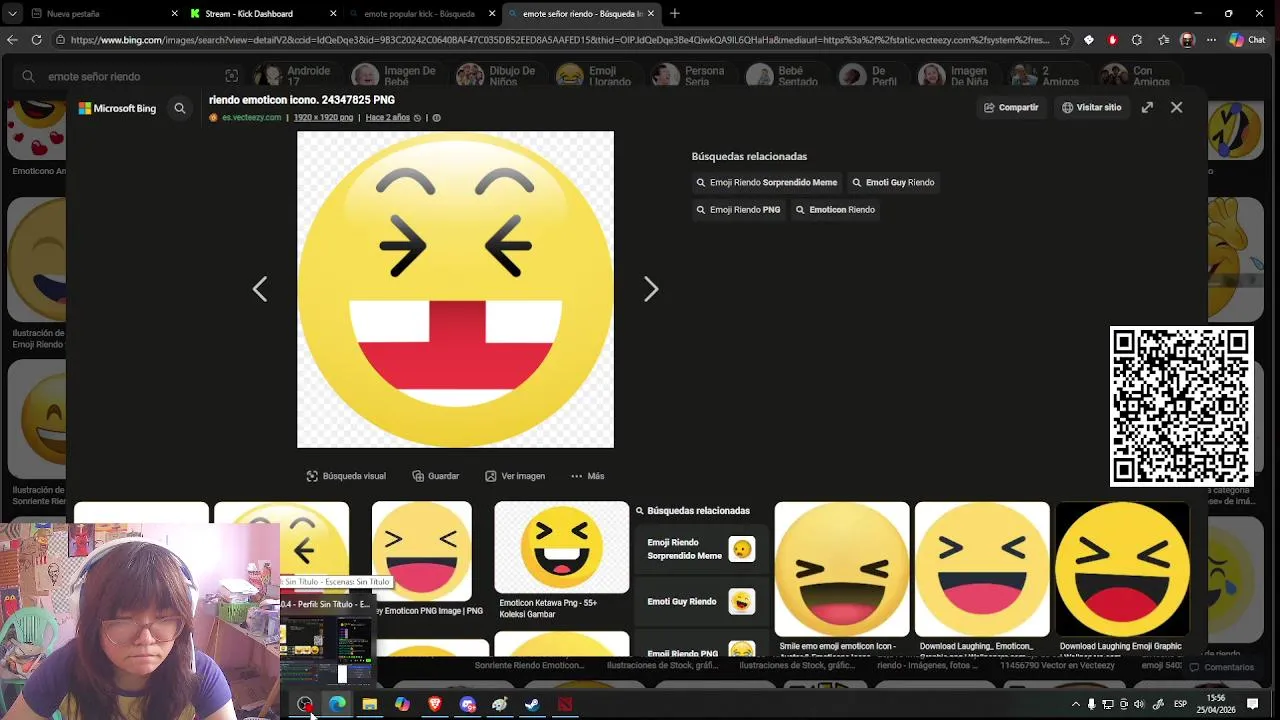This screenshot has width=1280, height=720.
Task: Open Emoticon PNG Image thumbnail
Action: [421, 551]
